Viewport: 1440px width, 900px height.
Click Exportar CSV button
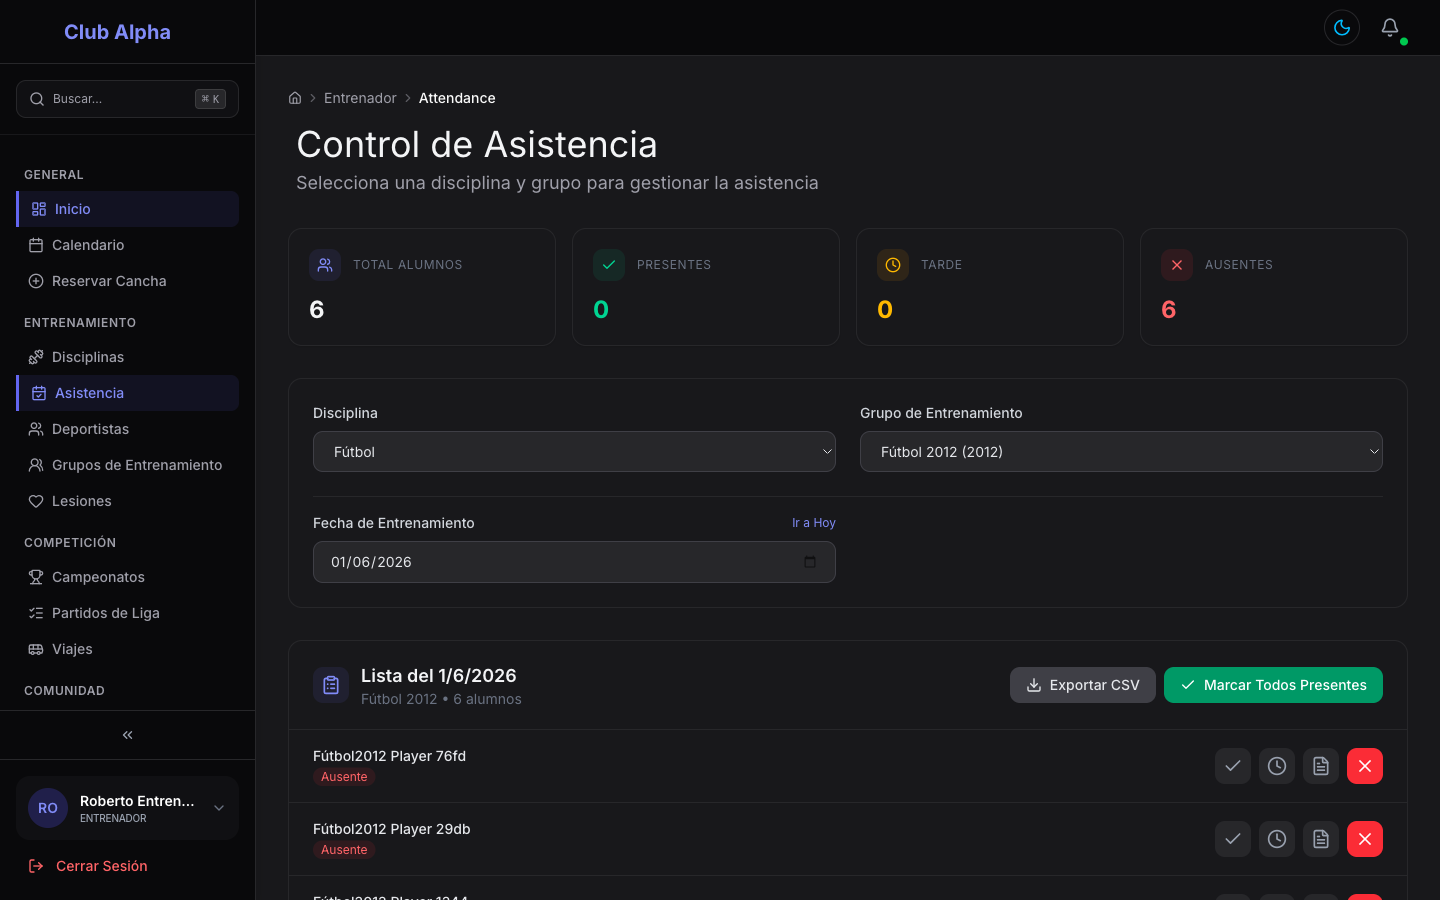pyautogui.click(x=1083, y=685)
